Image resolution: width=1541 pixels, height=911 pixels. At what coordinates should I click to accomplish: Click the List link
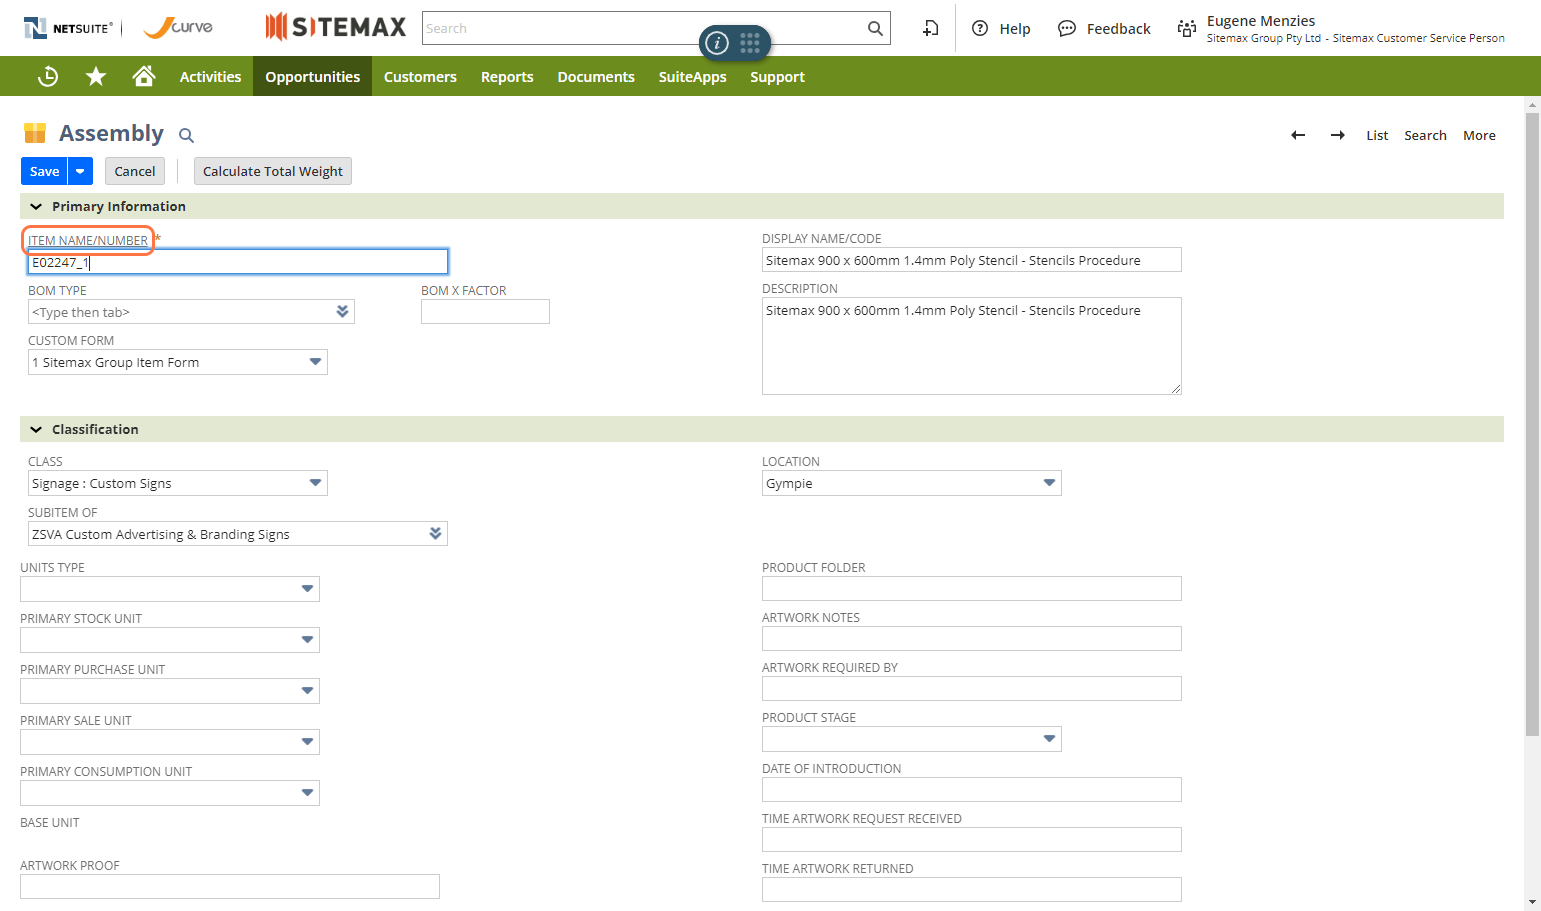click(x=1377, y=135)
